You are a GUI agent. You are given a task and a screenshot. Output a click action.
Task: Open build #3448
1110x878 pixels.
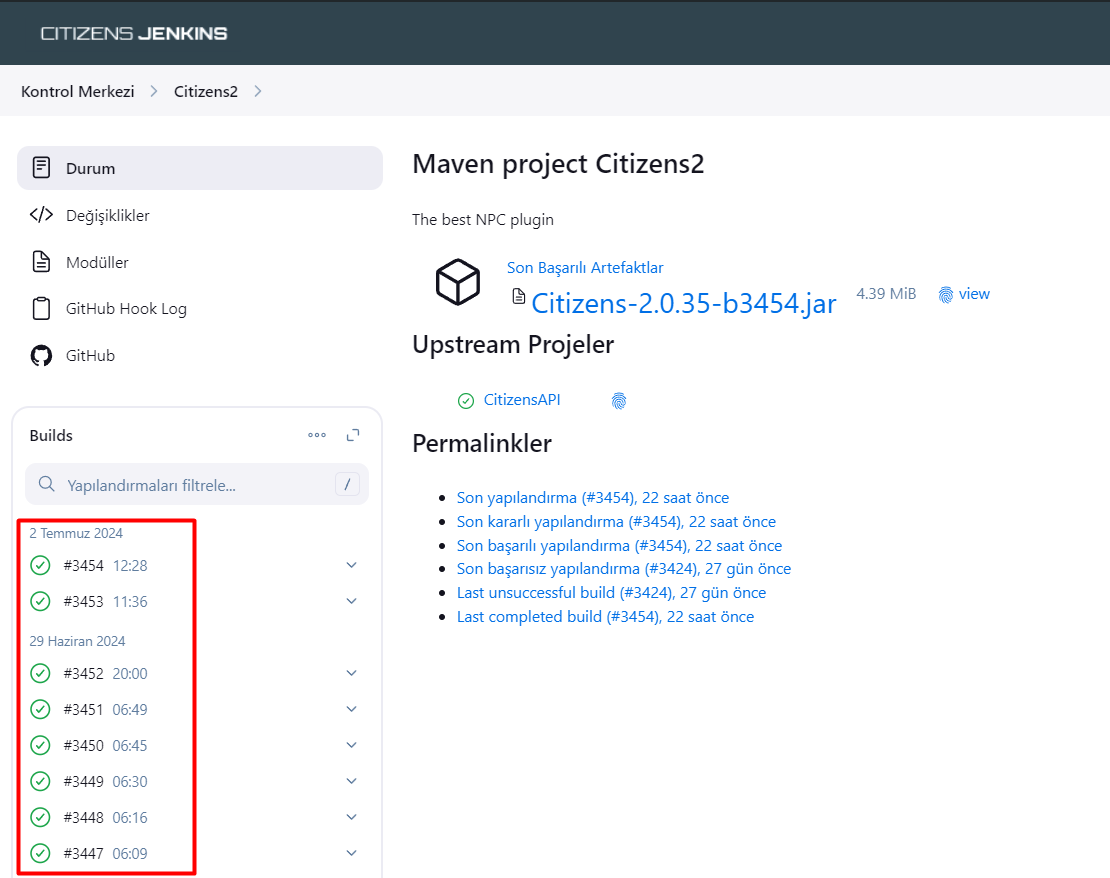pos(83,818)
